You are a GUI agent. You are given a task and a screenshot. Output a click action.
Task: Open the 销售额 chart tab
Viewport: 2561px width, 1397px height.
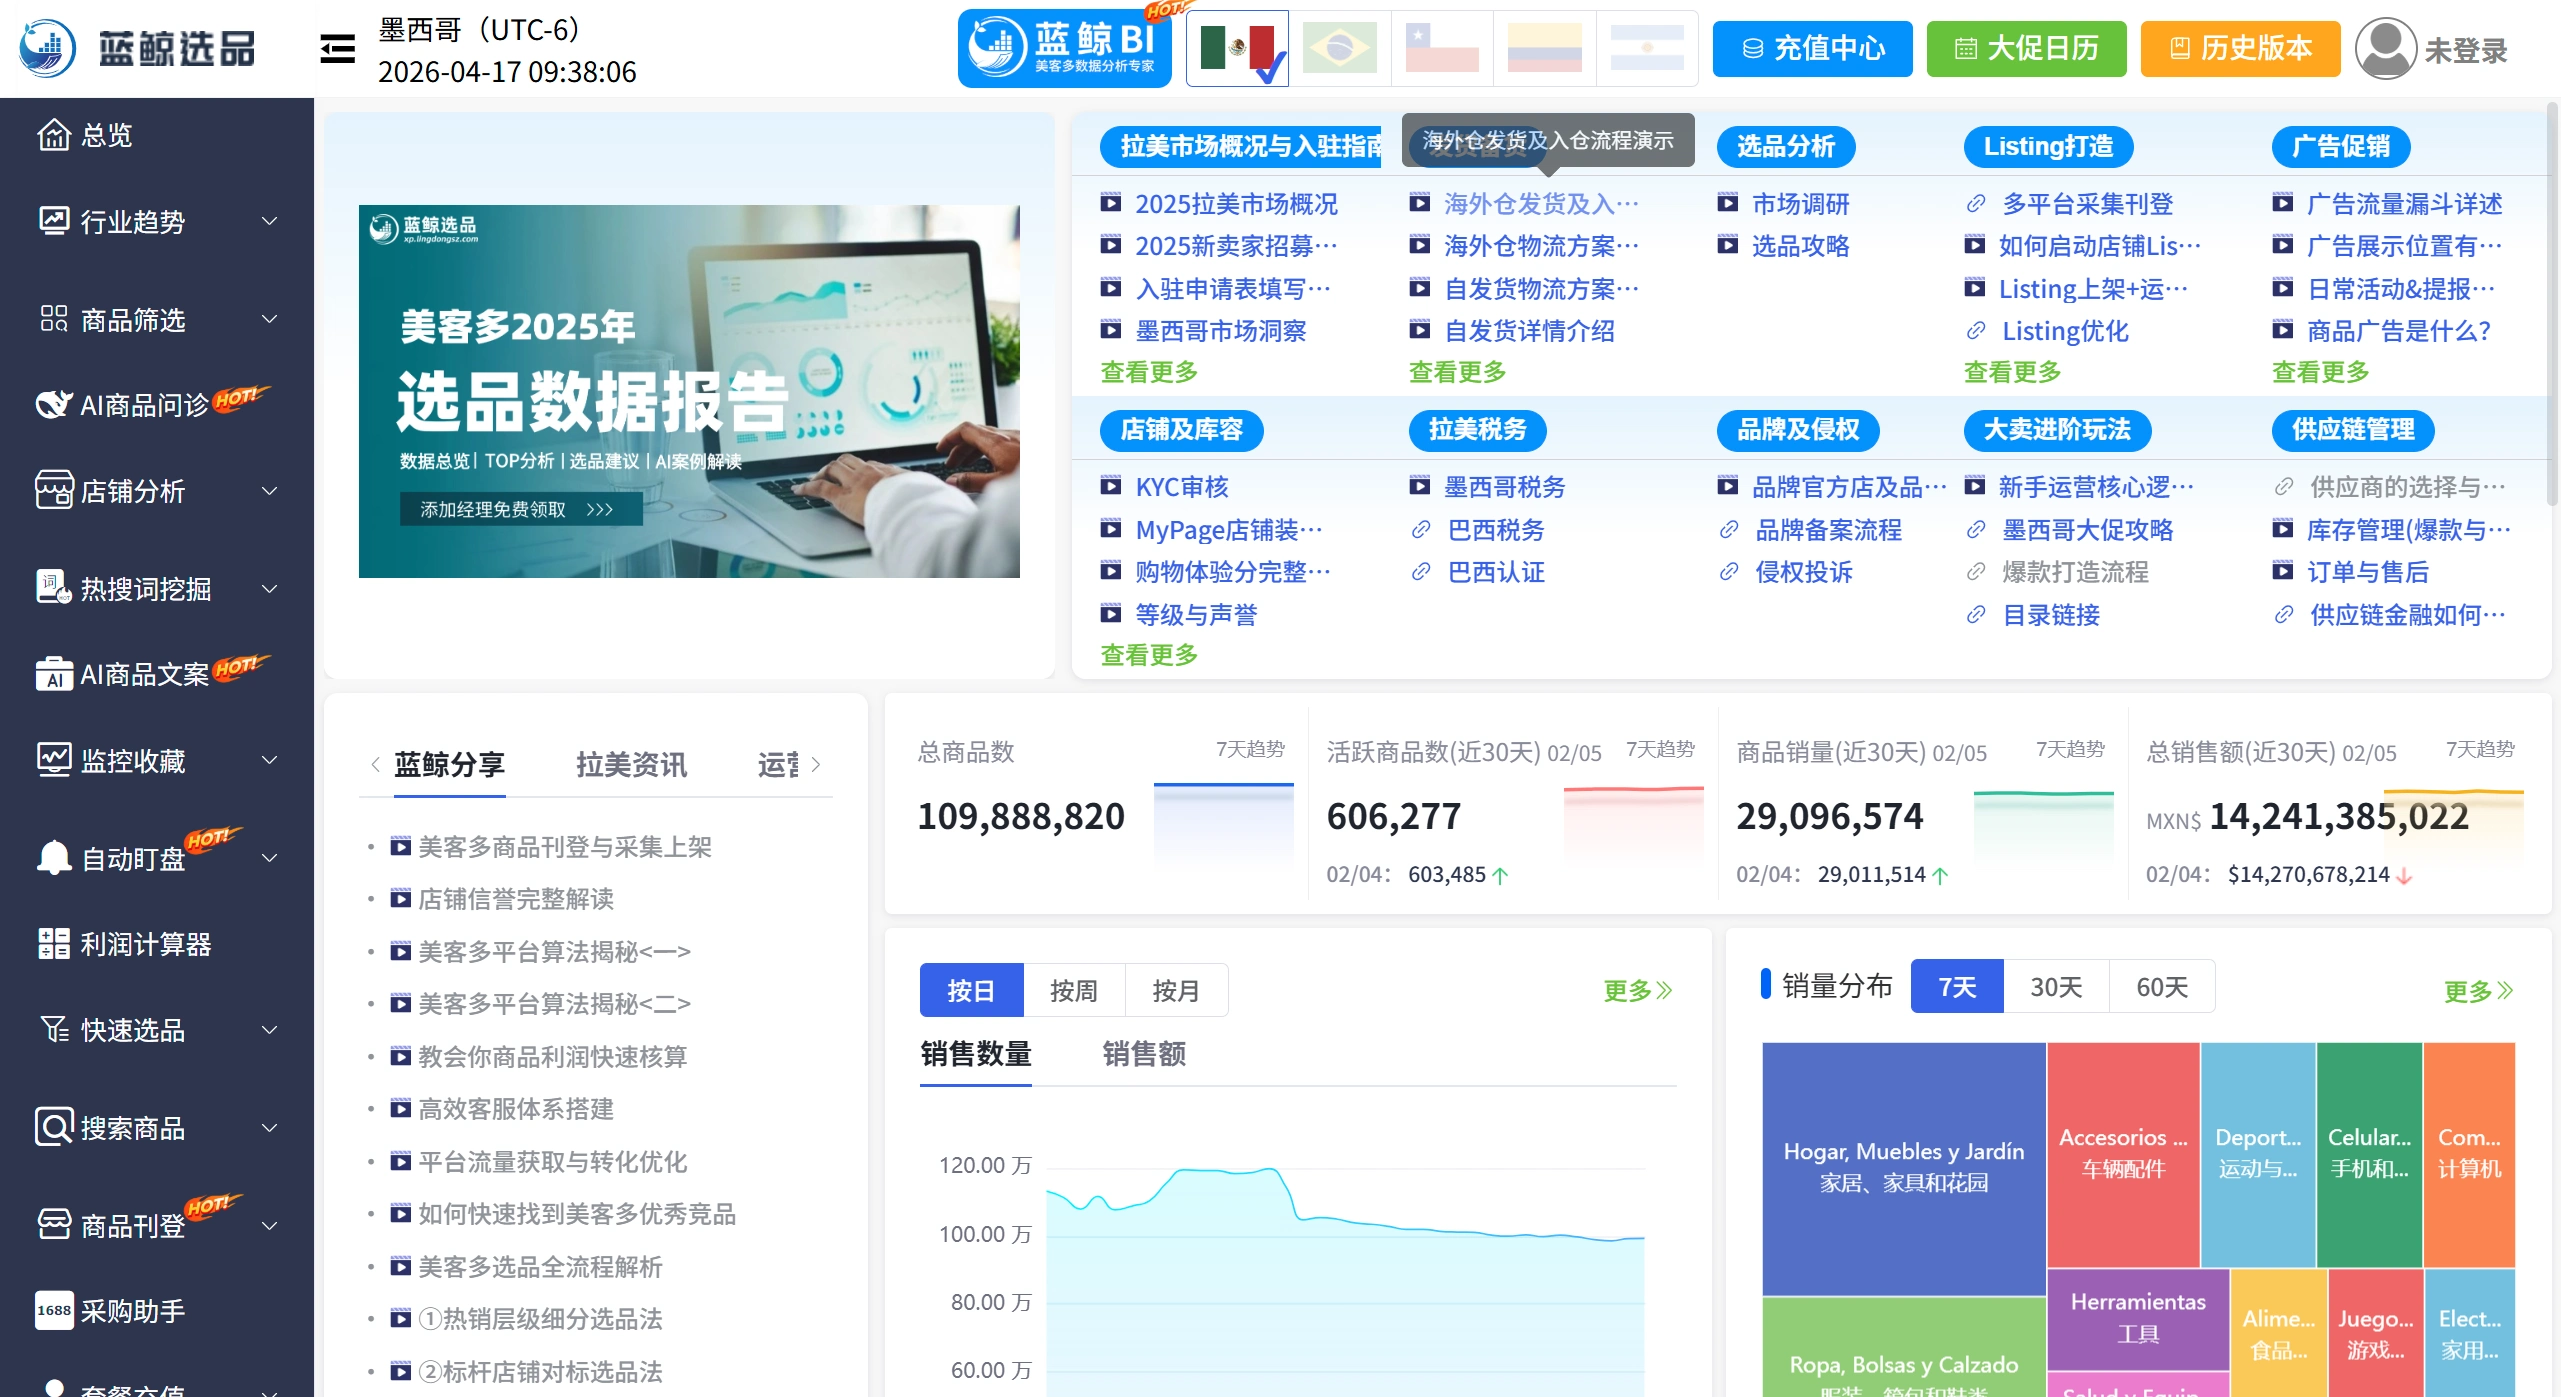click(1144, 1054)
